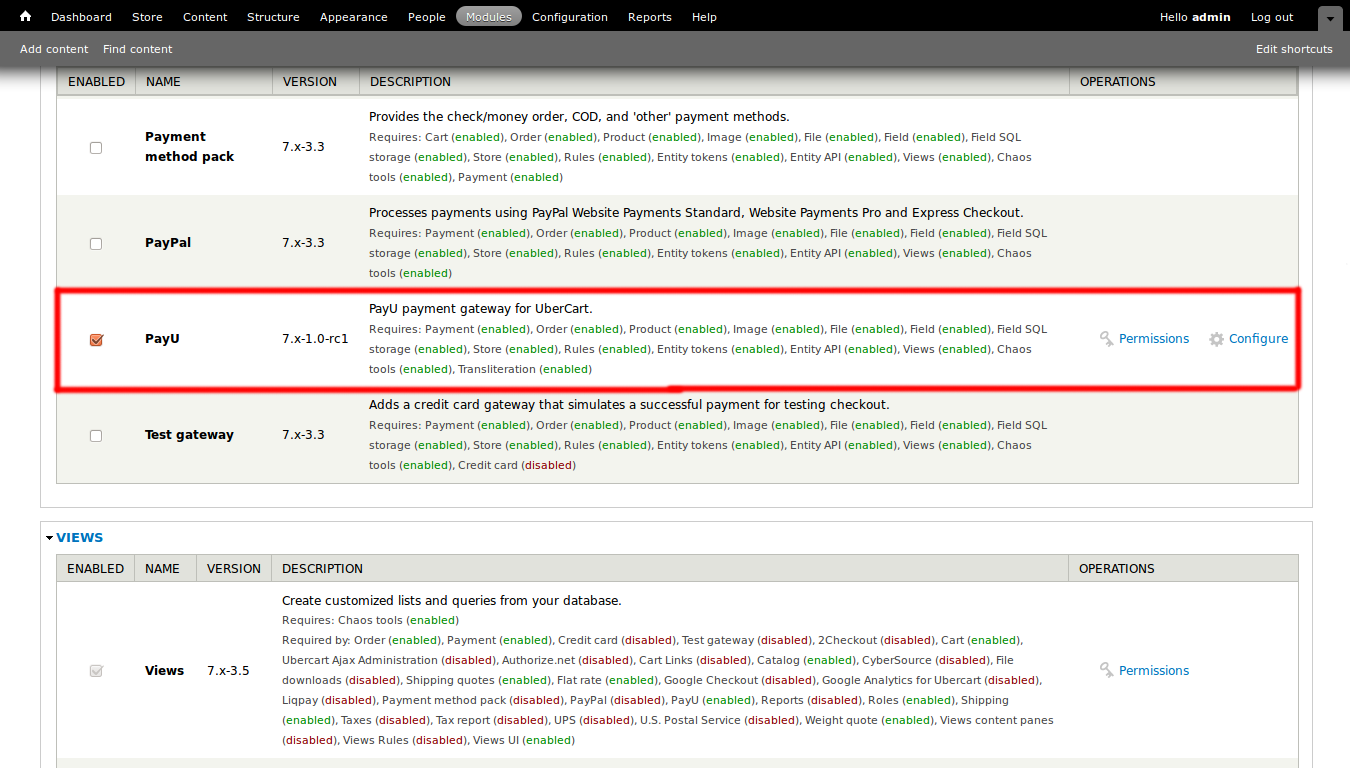1350x768 pixels.
Task: Click the gear icon beside PayU Configure
Action: click(x=1216, y=339)
